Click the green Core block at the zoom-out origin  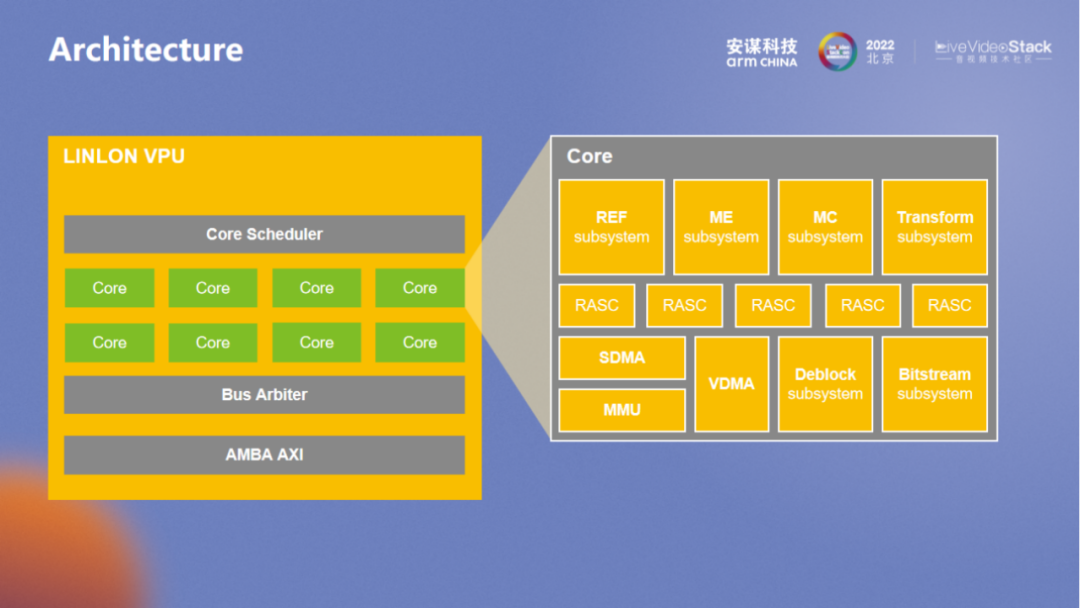(x=419, y=288)
